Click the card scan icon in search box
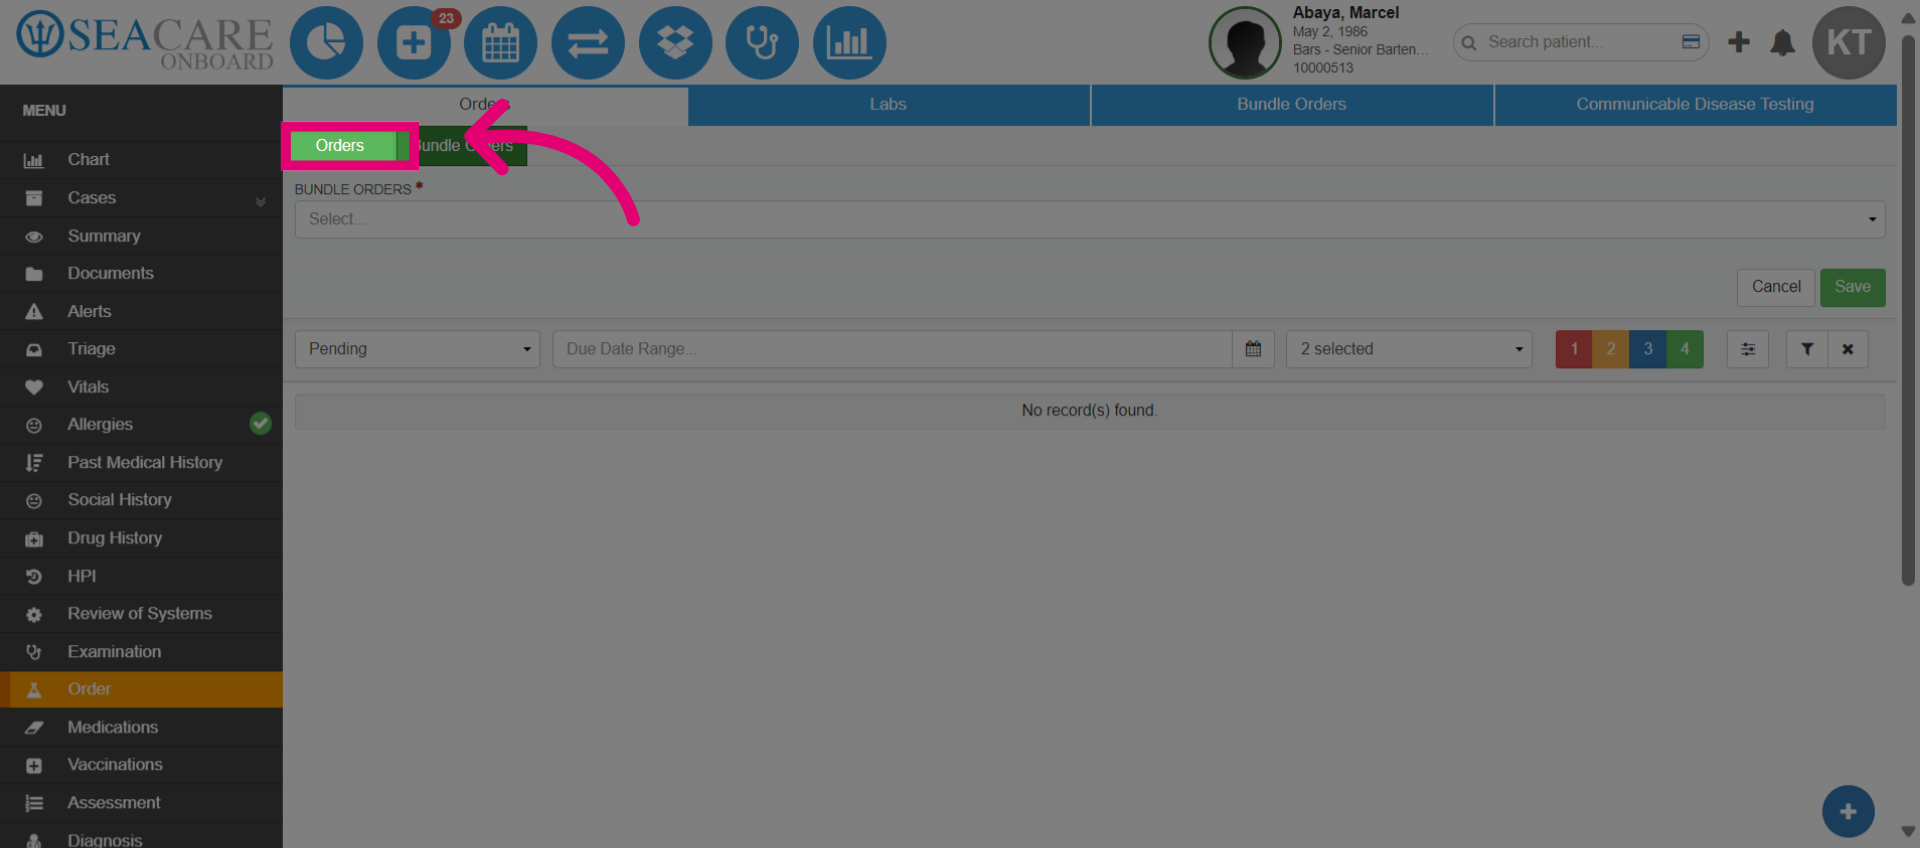Image resolution: width=1920 pixels, height=848 pixels. tap(1691, 42)
